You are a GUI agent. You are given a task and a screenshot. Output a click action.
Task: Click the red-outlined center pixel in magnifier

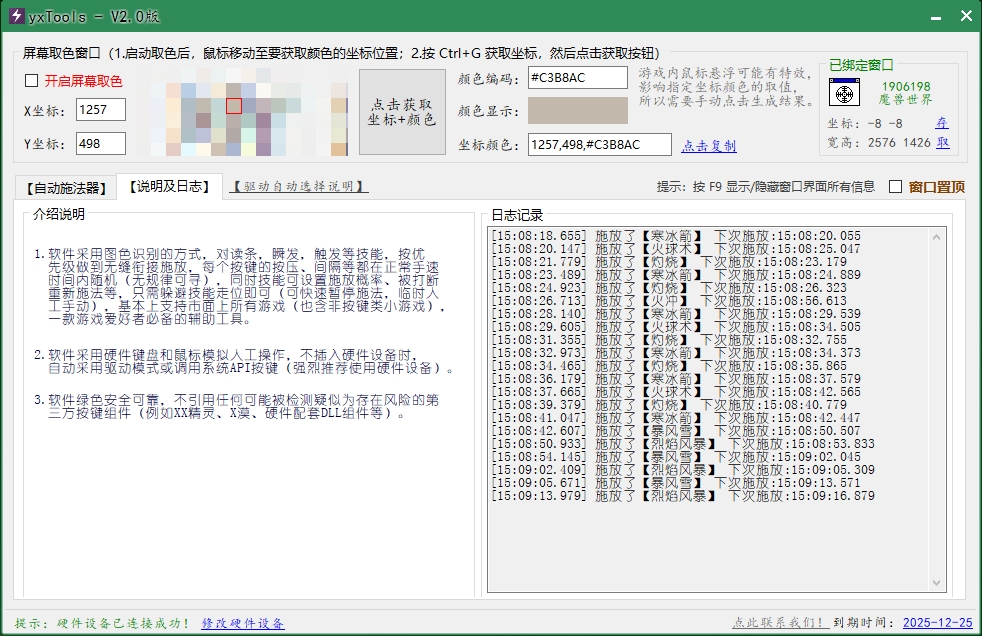[234, 106]
